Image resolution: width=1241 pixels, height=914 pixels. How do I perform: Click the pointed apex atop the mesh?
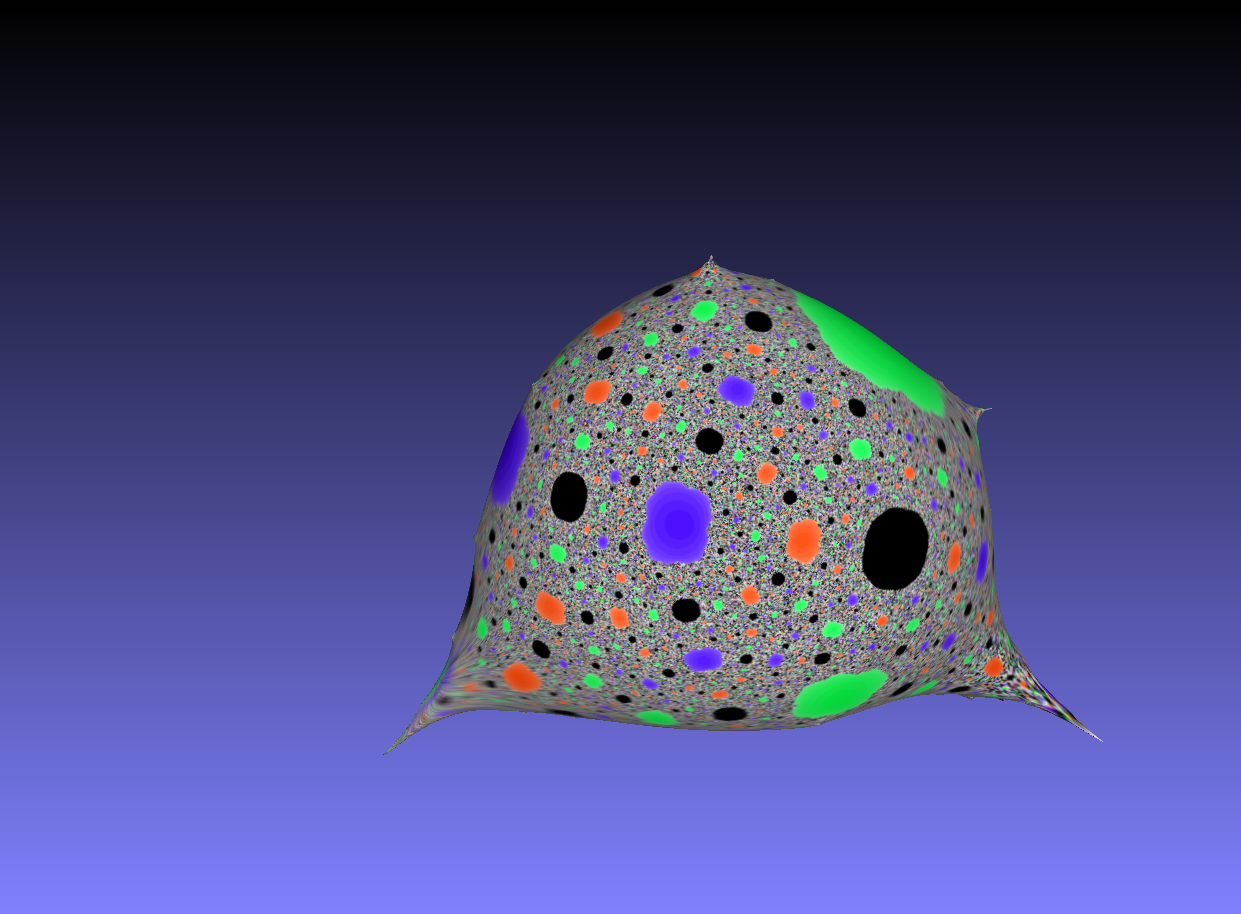pyautogui.click(x=710, y=261)
